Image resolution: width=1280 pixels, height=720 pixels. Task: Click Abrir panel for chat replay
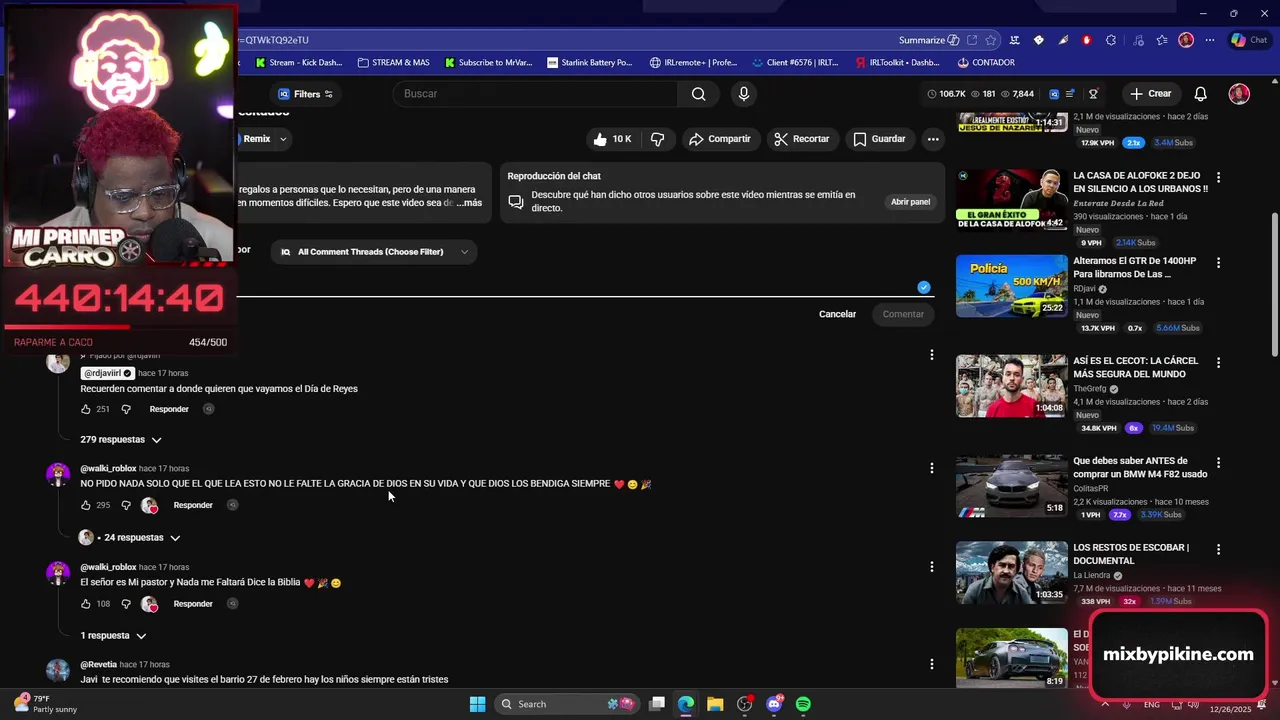910,202
